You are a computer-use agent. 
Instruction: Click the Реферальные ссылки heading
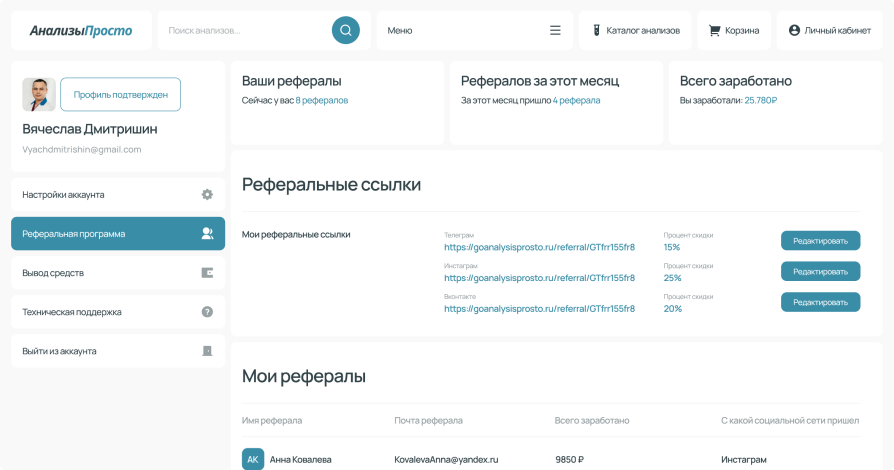tap(331, 184)
